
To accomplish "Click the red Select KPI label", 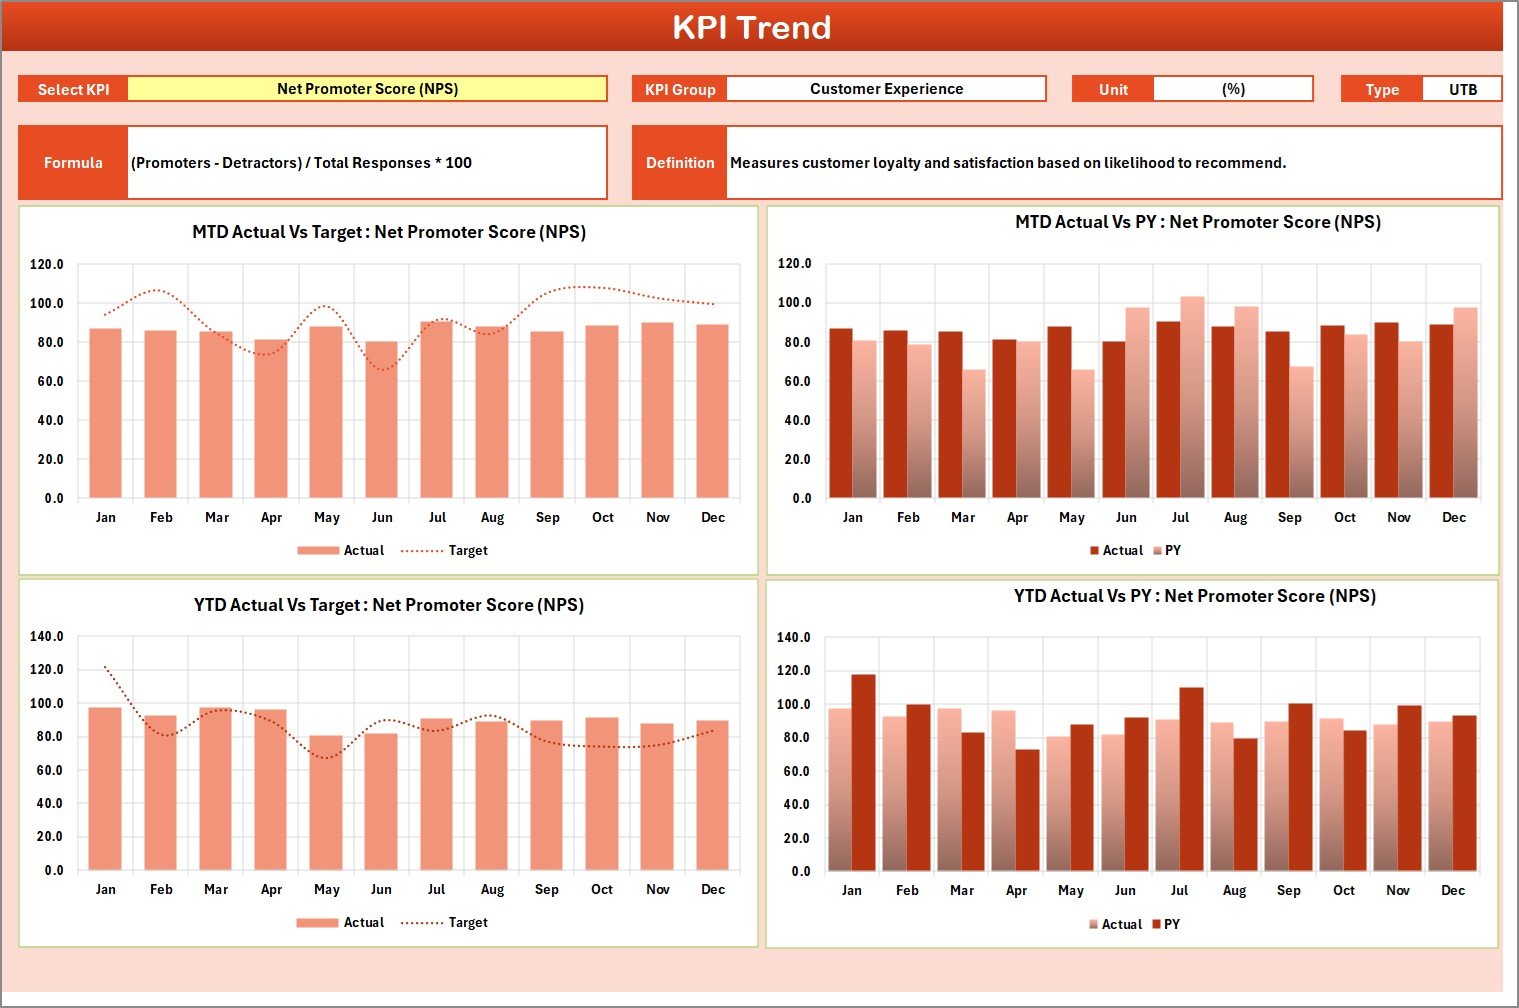I will tap(72, 88).
